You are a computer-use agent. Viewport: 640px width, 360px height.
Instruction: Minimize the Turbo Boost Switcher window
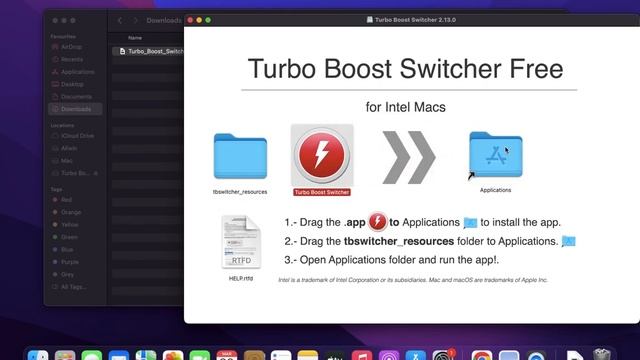(x=199, y=20)
